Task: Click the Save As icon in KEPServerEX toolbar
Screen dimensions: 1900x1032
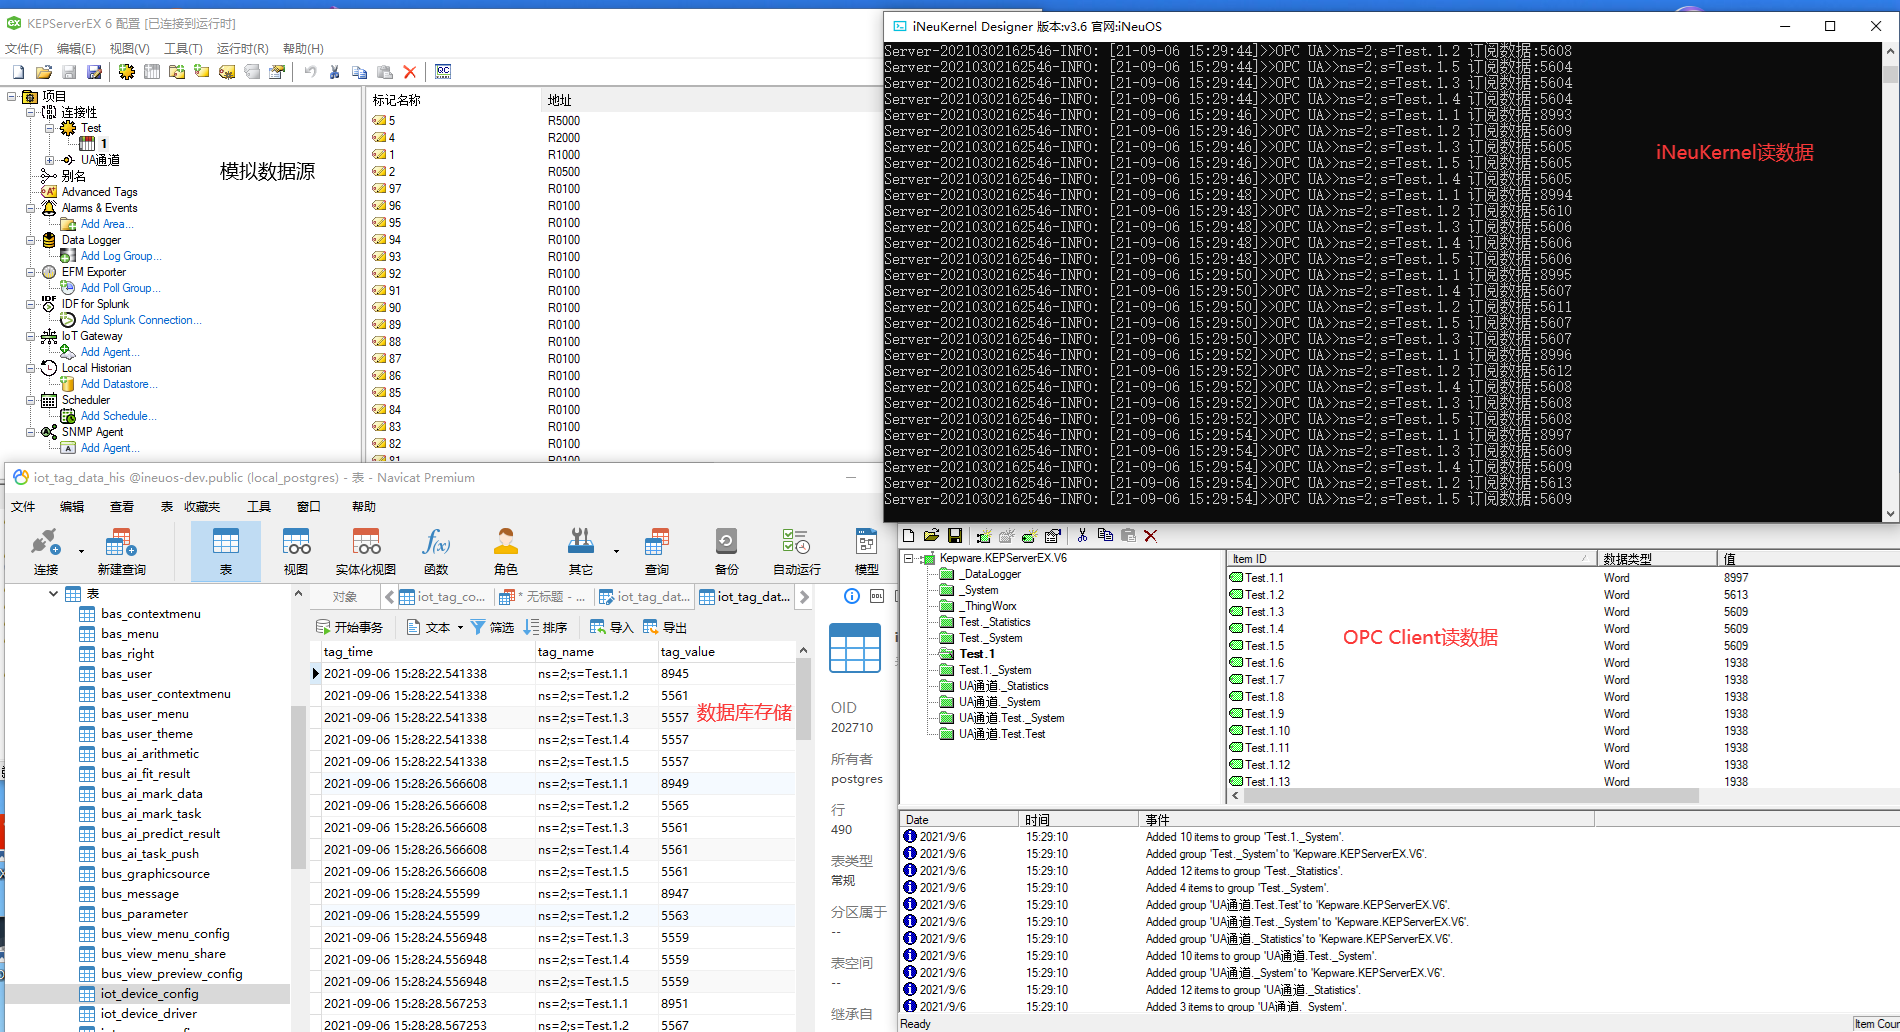Action: (x=94, y=72)
